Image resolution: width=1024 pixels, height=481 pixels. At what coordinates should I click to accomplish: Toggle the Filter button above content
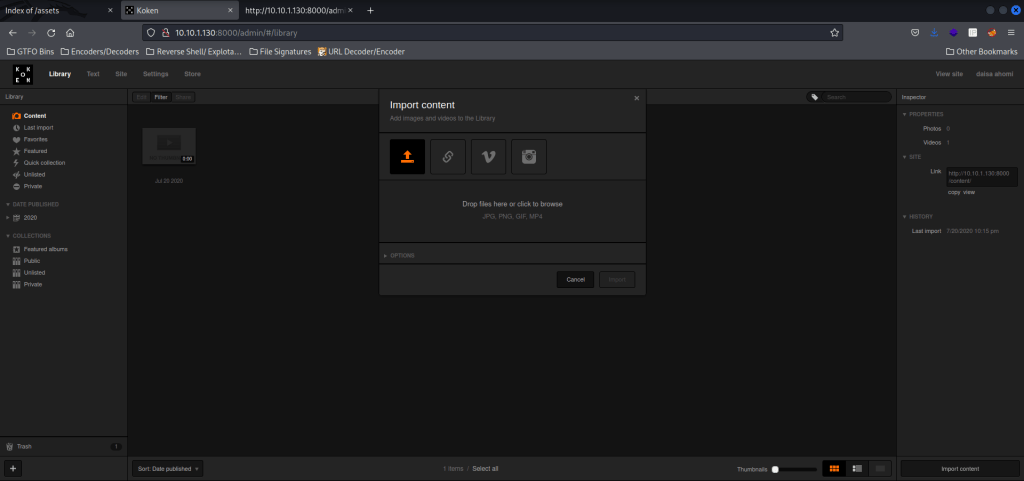tap(160, 97)
